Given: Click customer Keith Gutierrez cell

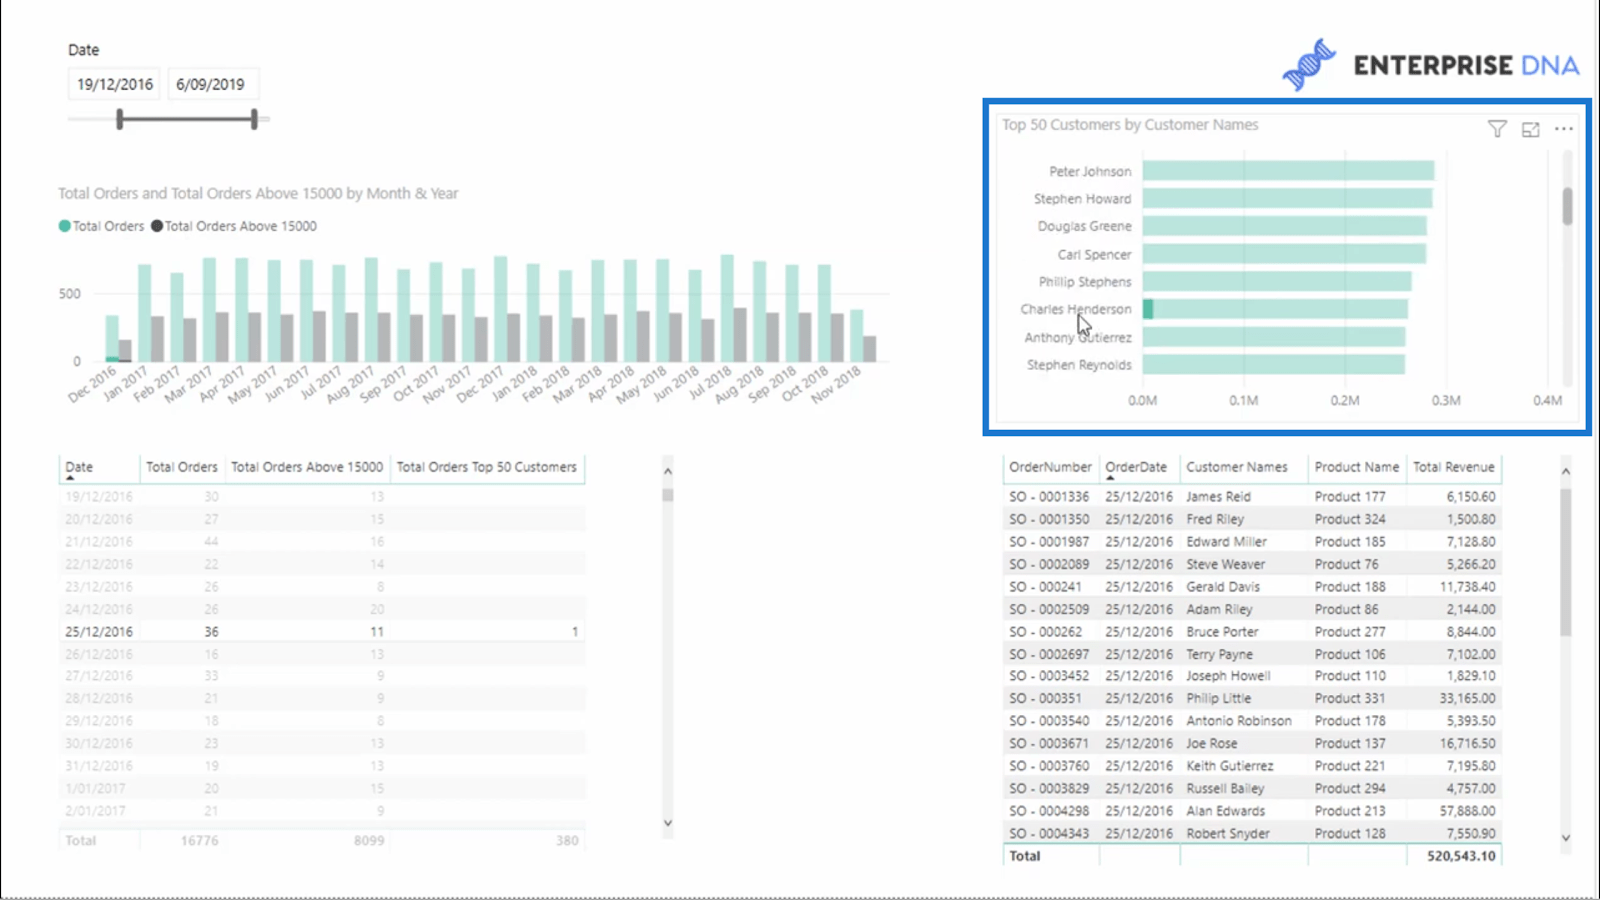Looking at the screenshot, I should tap(1230, 766).
